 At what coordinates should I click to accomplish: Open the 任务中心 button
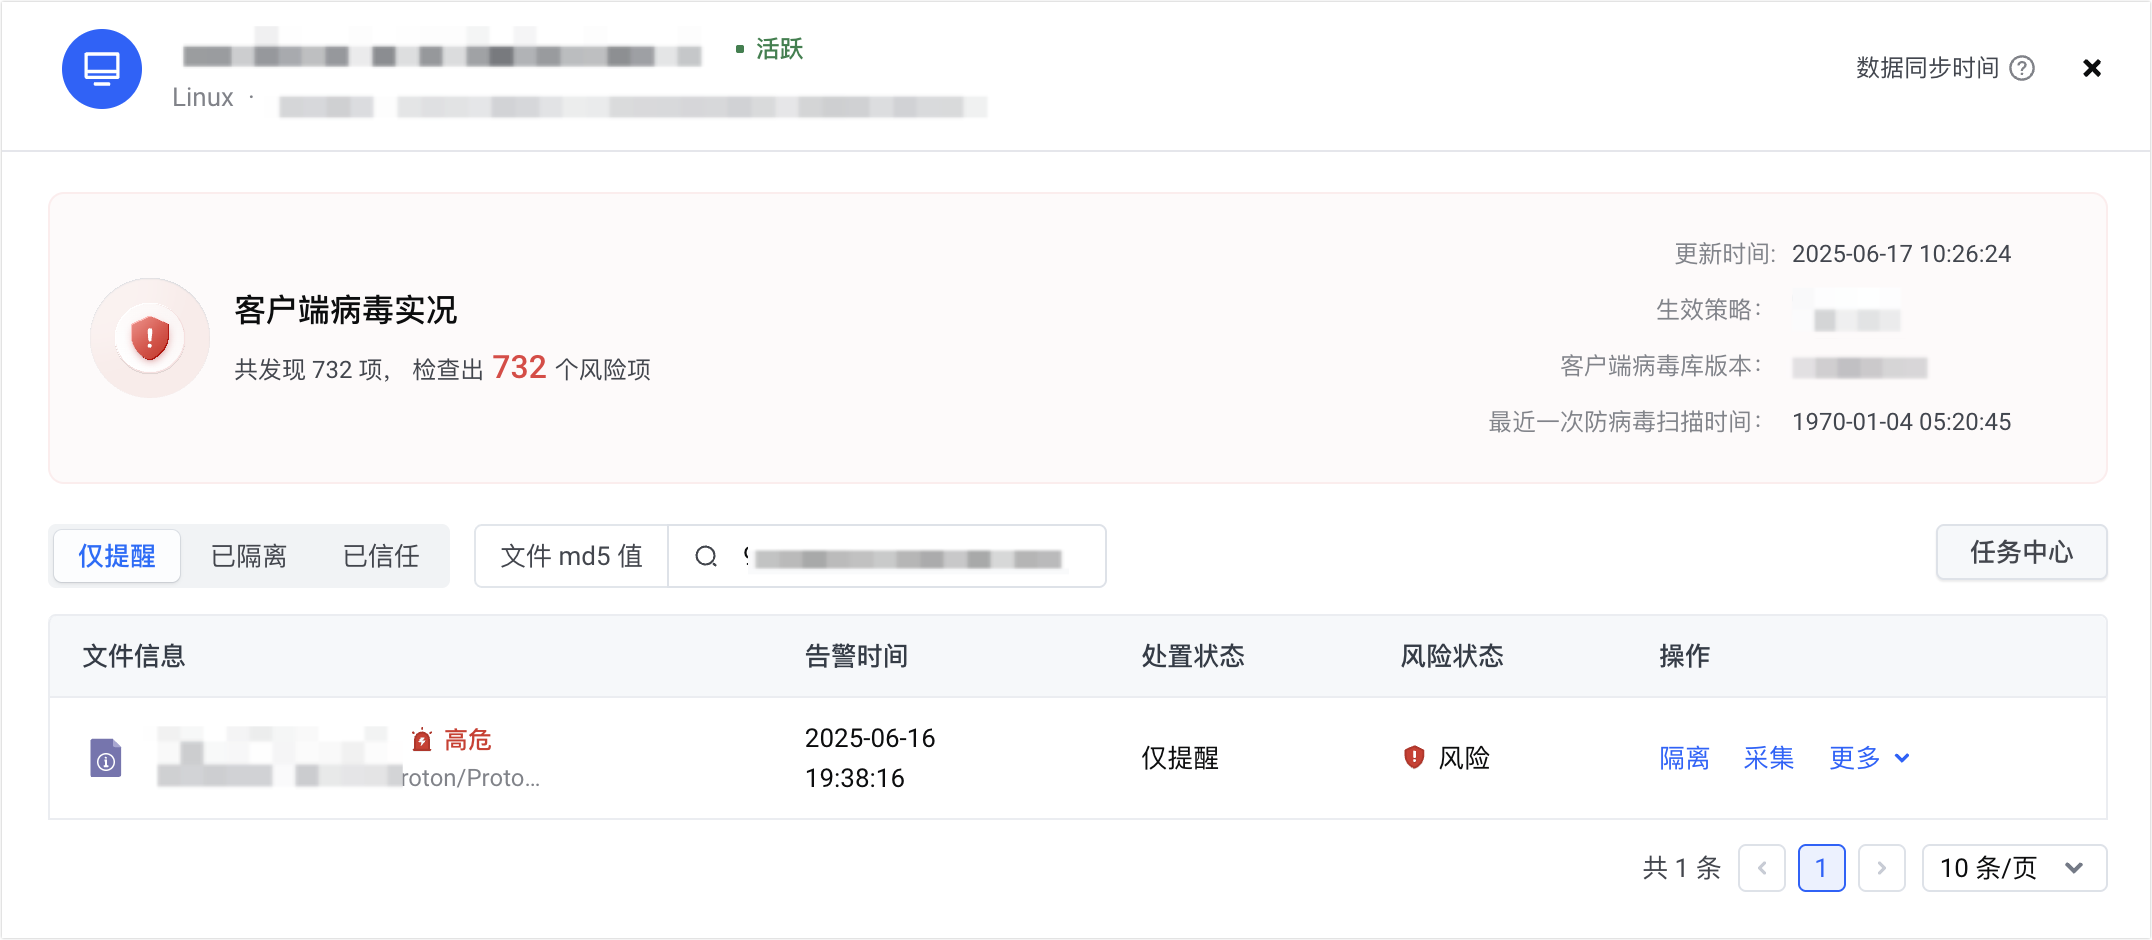pos(2022,552)
